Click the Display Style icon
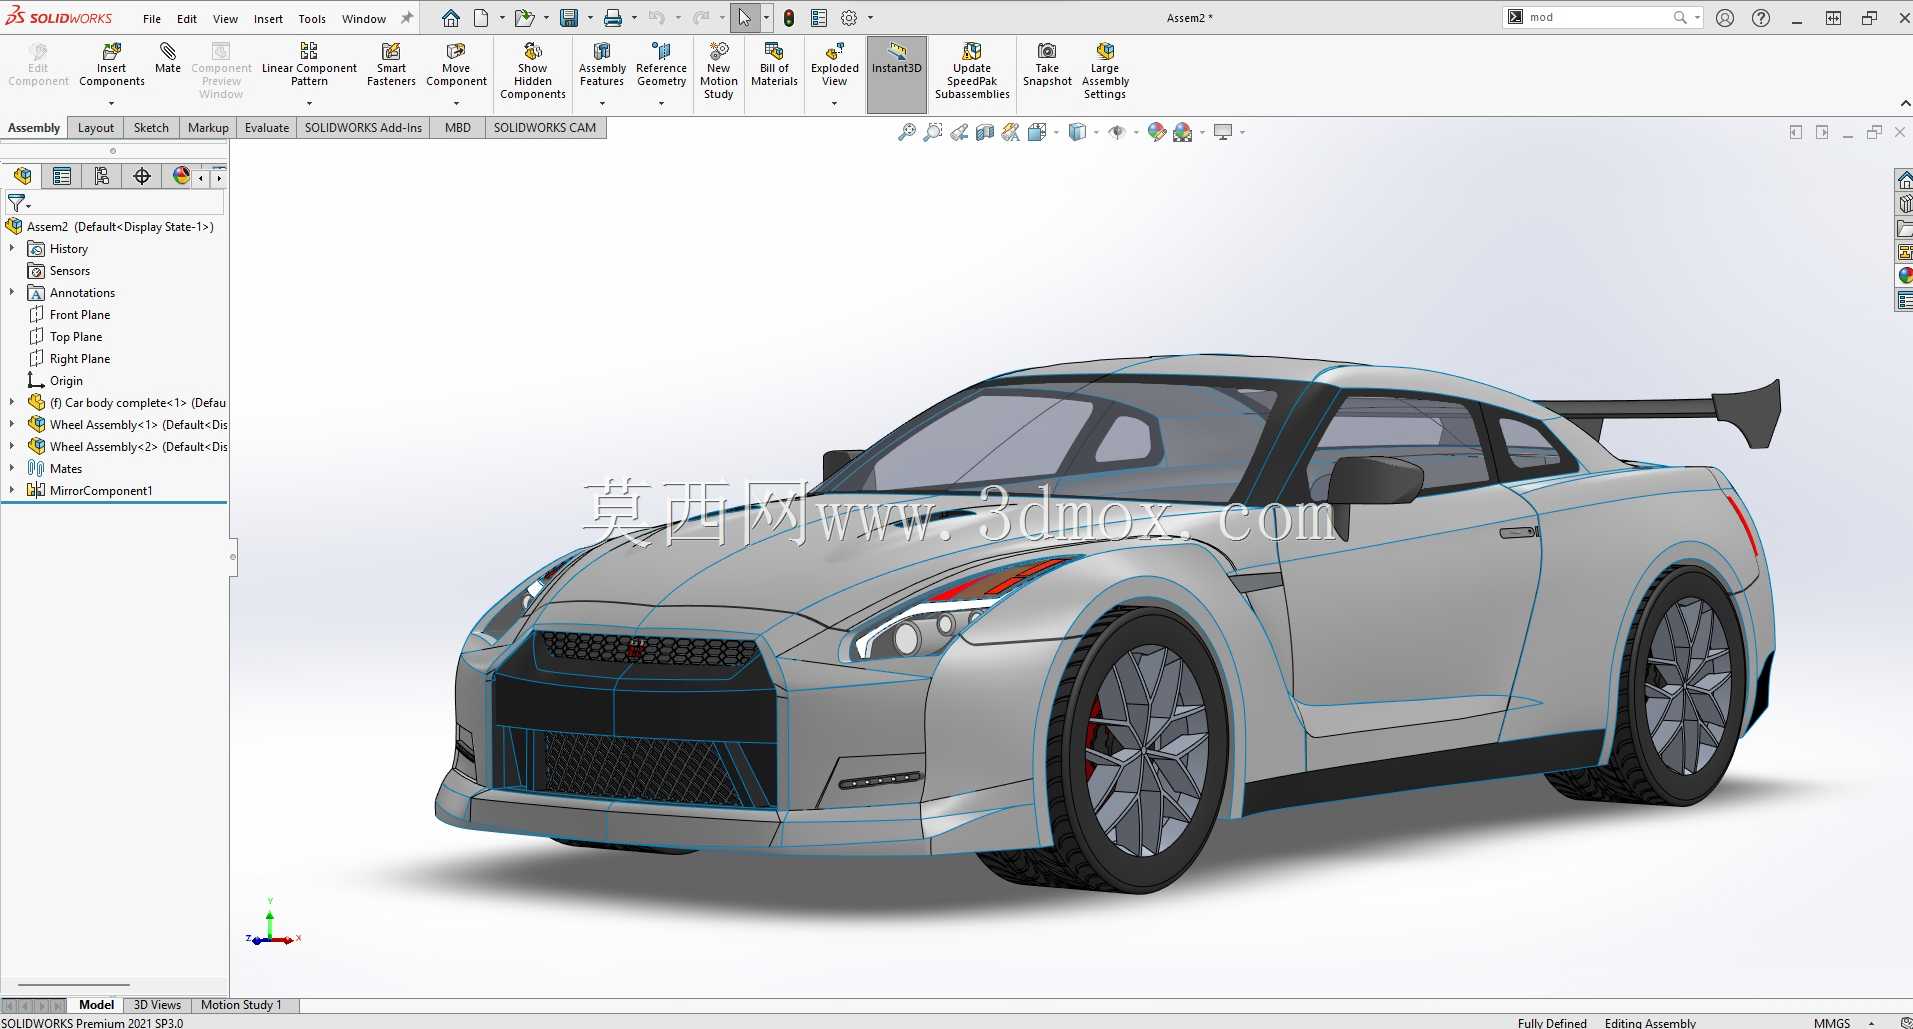 click(x=1077, y=132)
